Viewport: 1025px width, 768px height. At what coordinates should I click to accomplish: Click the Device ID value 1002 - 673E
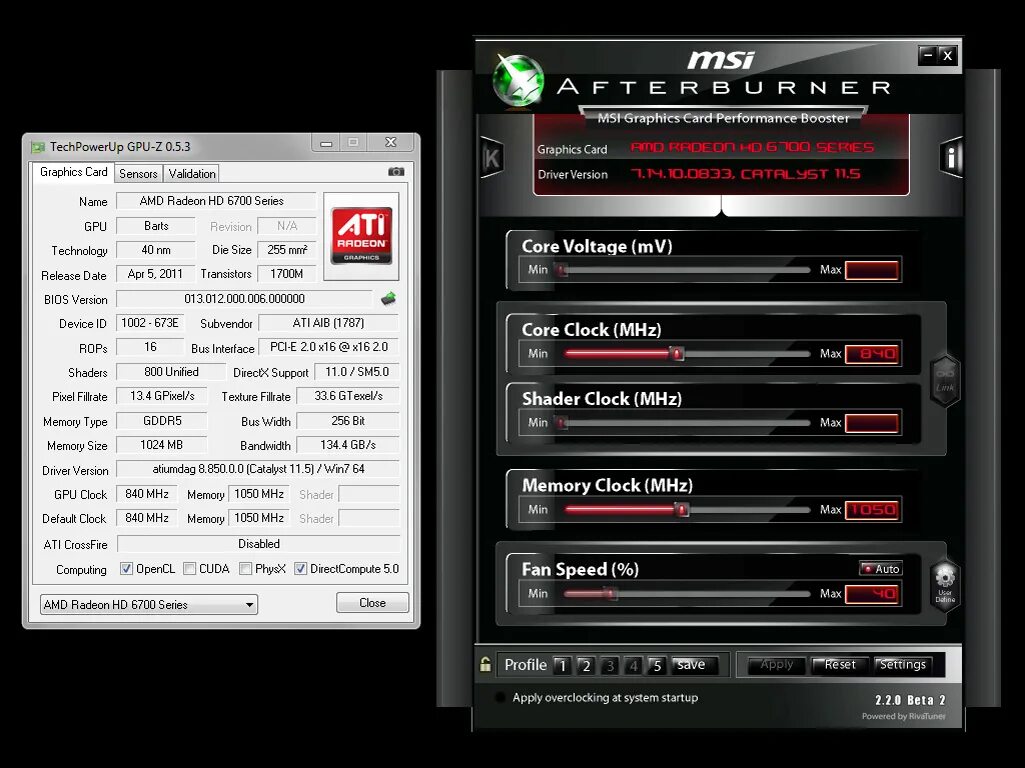150,323
